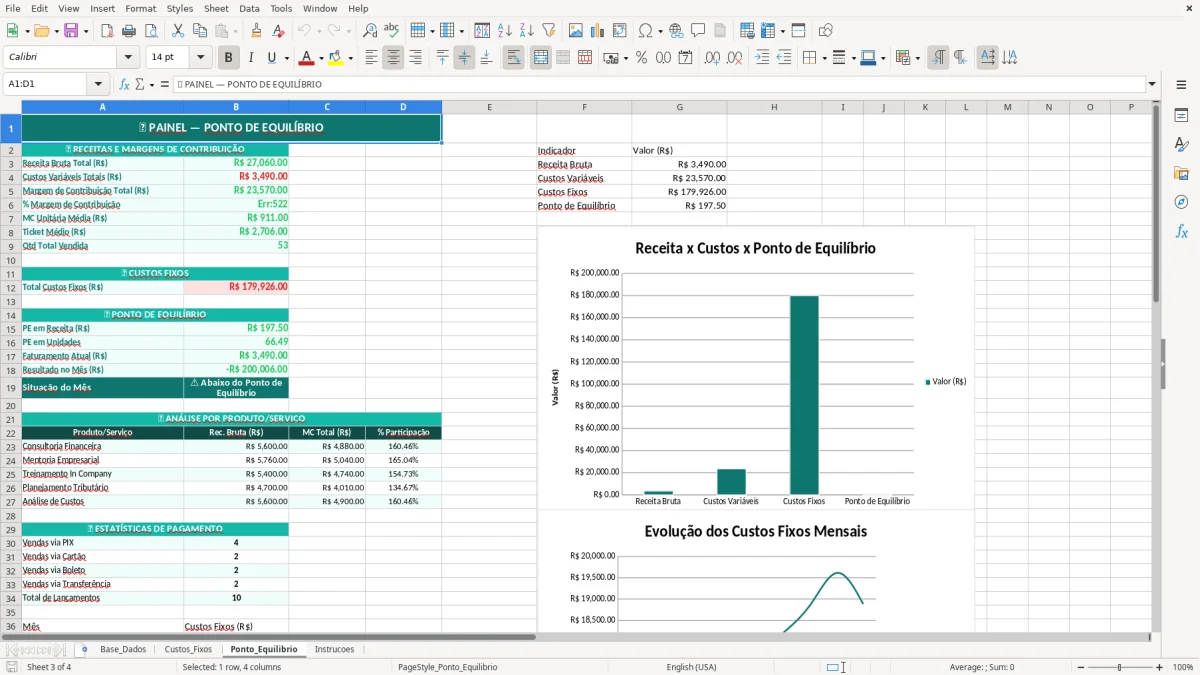Open the Borders dropdown arrow
This screenshot has width=1200, height=675.
pos(823,58)
